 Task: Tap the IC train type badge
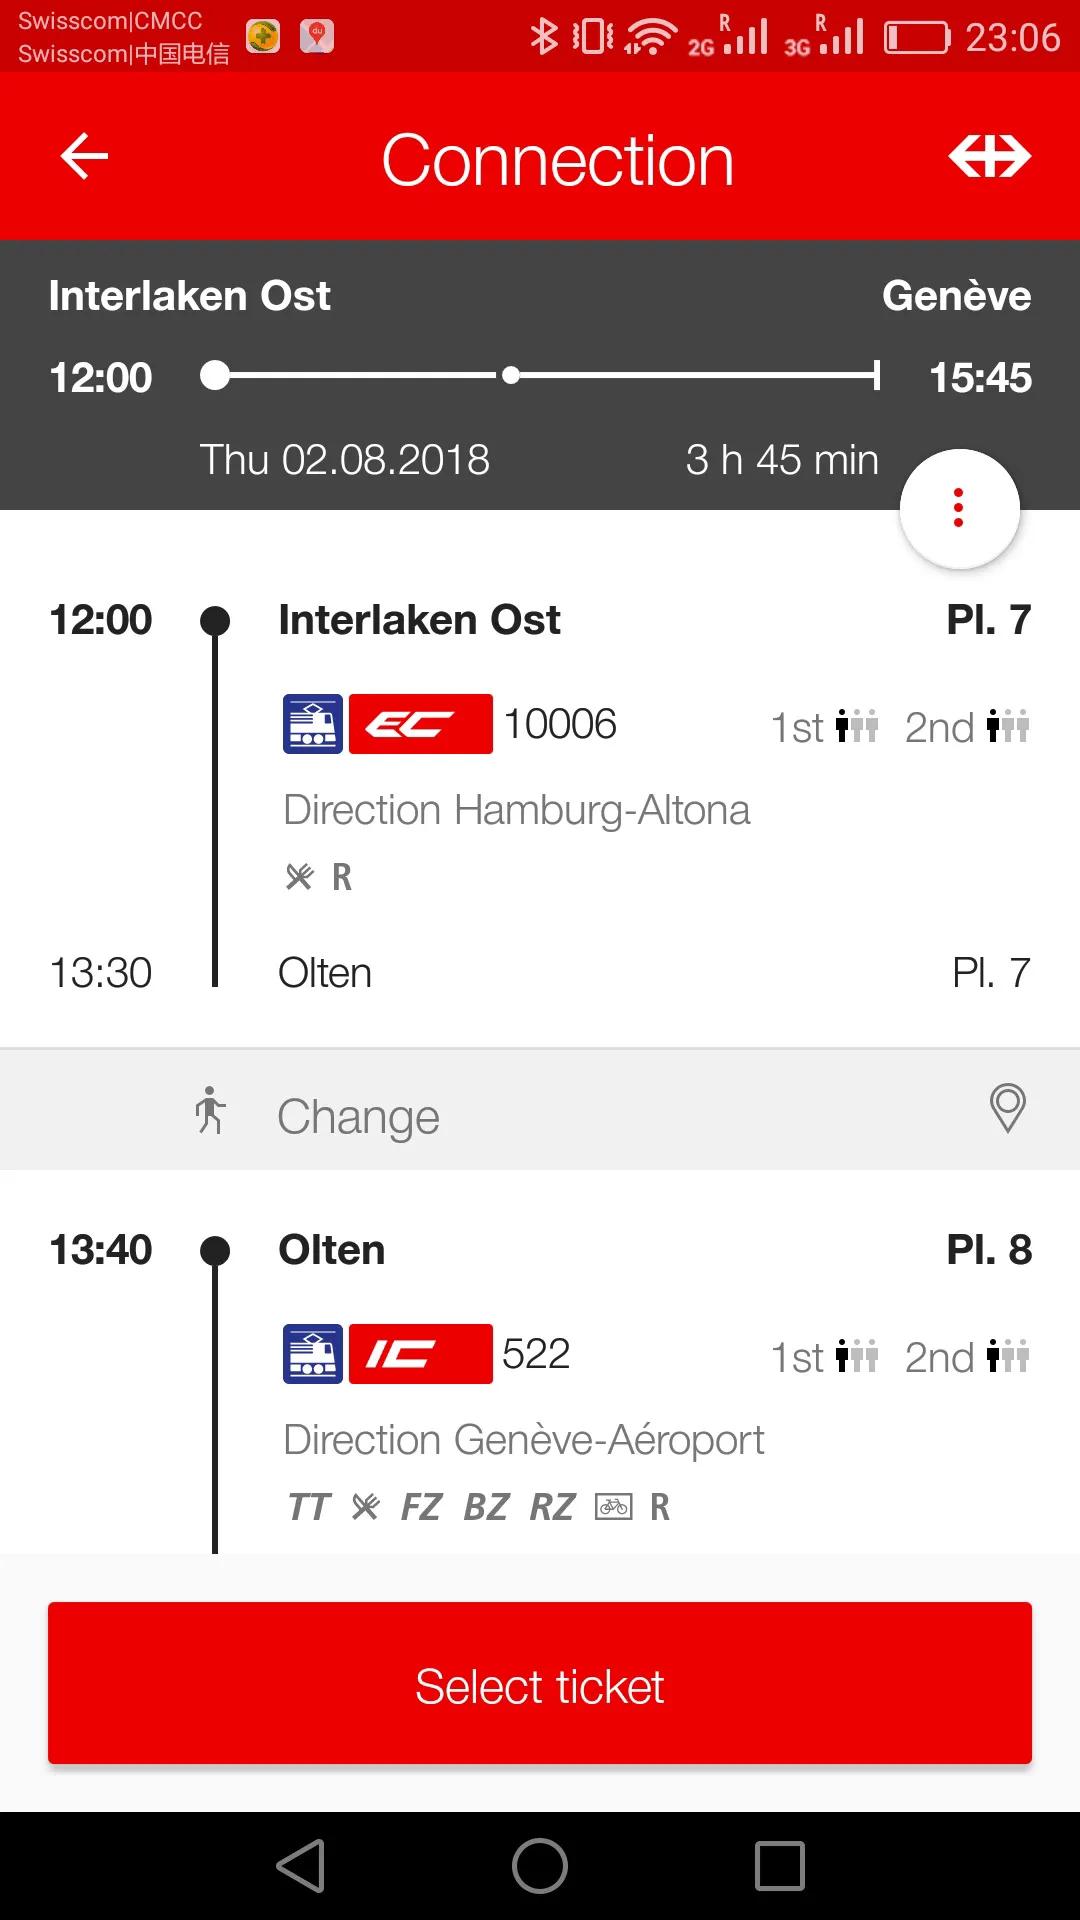click(x=420, y=1354)
